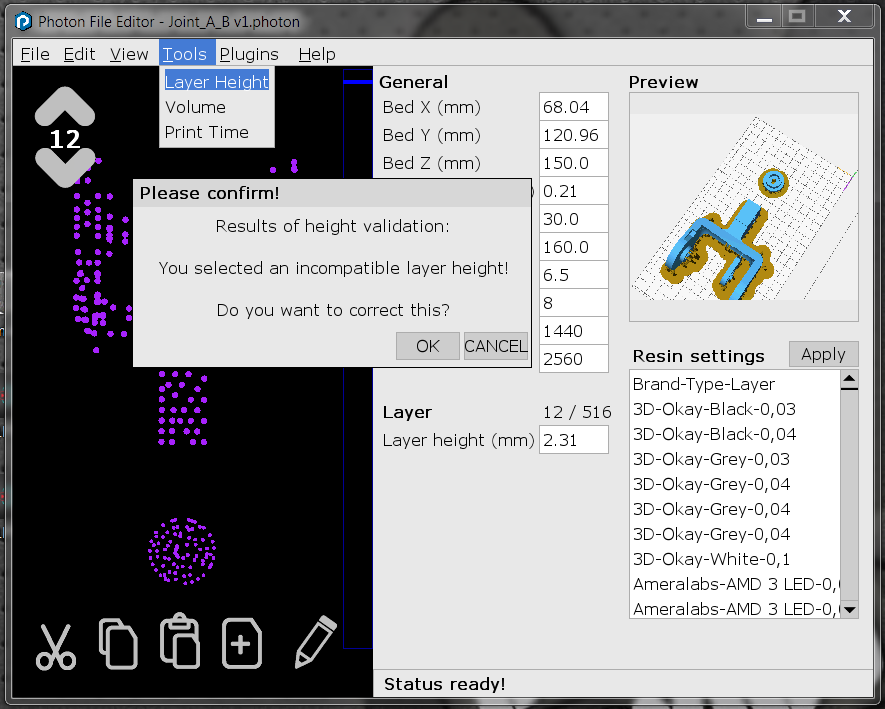The image size is (885, 709).
Task: Open the View menu
Action: click(x=130, y=54)
